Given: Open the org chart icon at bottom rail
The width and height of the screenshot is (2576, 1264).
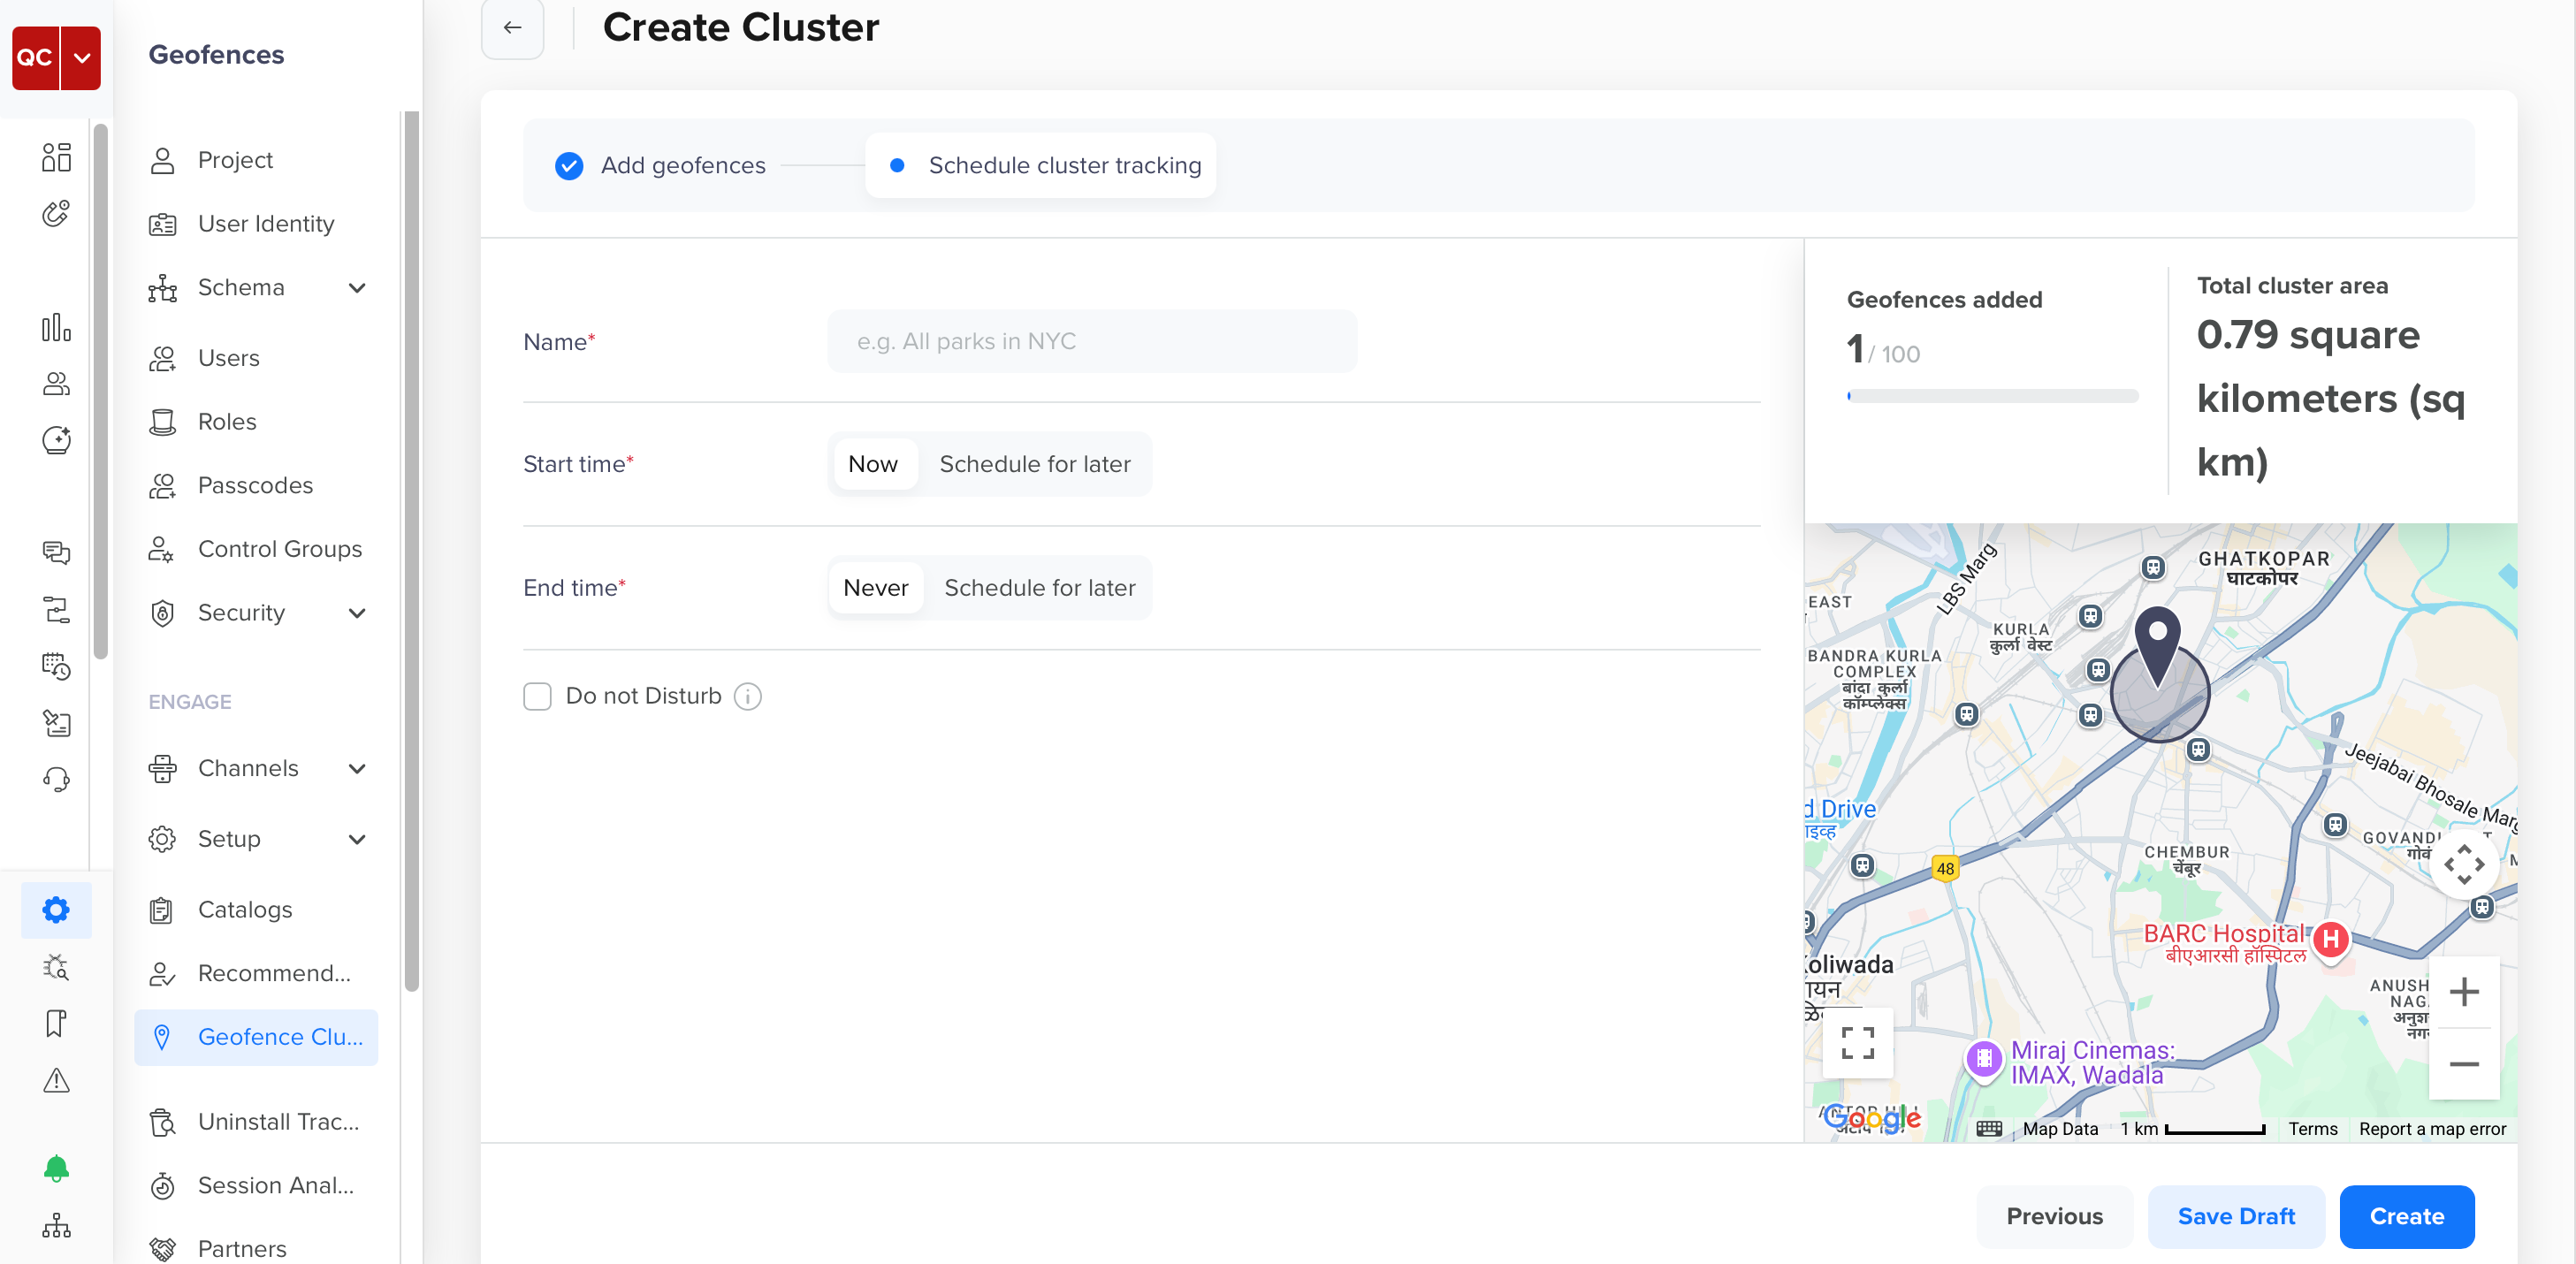Looking at the screenshot, I should point(56,1227).
